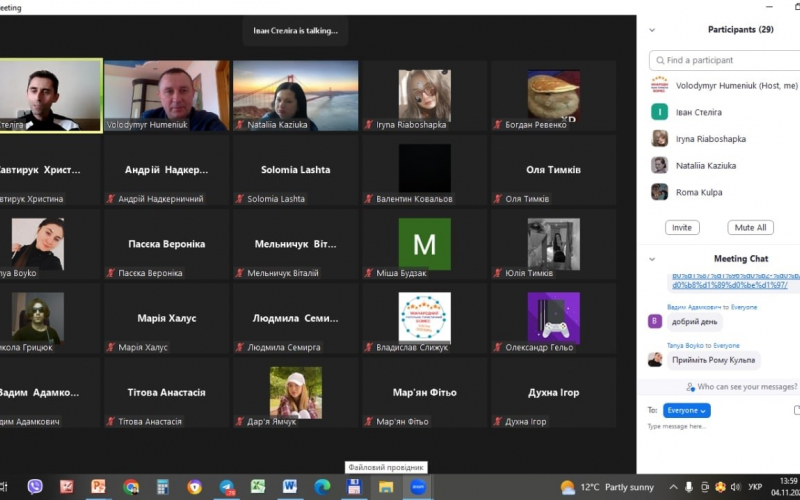The height and width of the screenshot is (500, 800).
Task: Select Олександр Гельо purple console avatar
Action: pos(554,318)
